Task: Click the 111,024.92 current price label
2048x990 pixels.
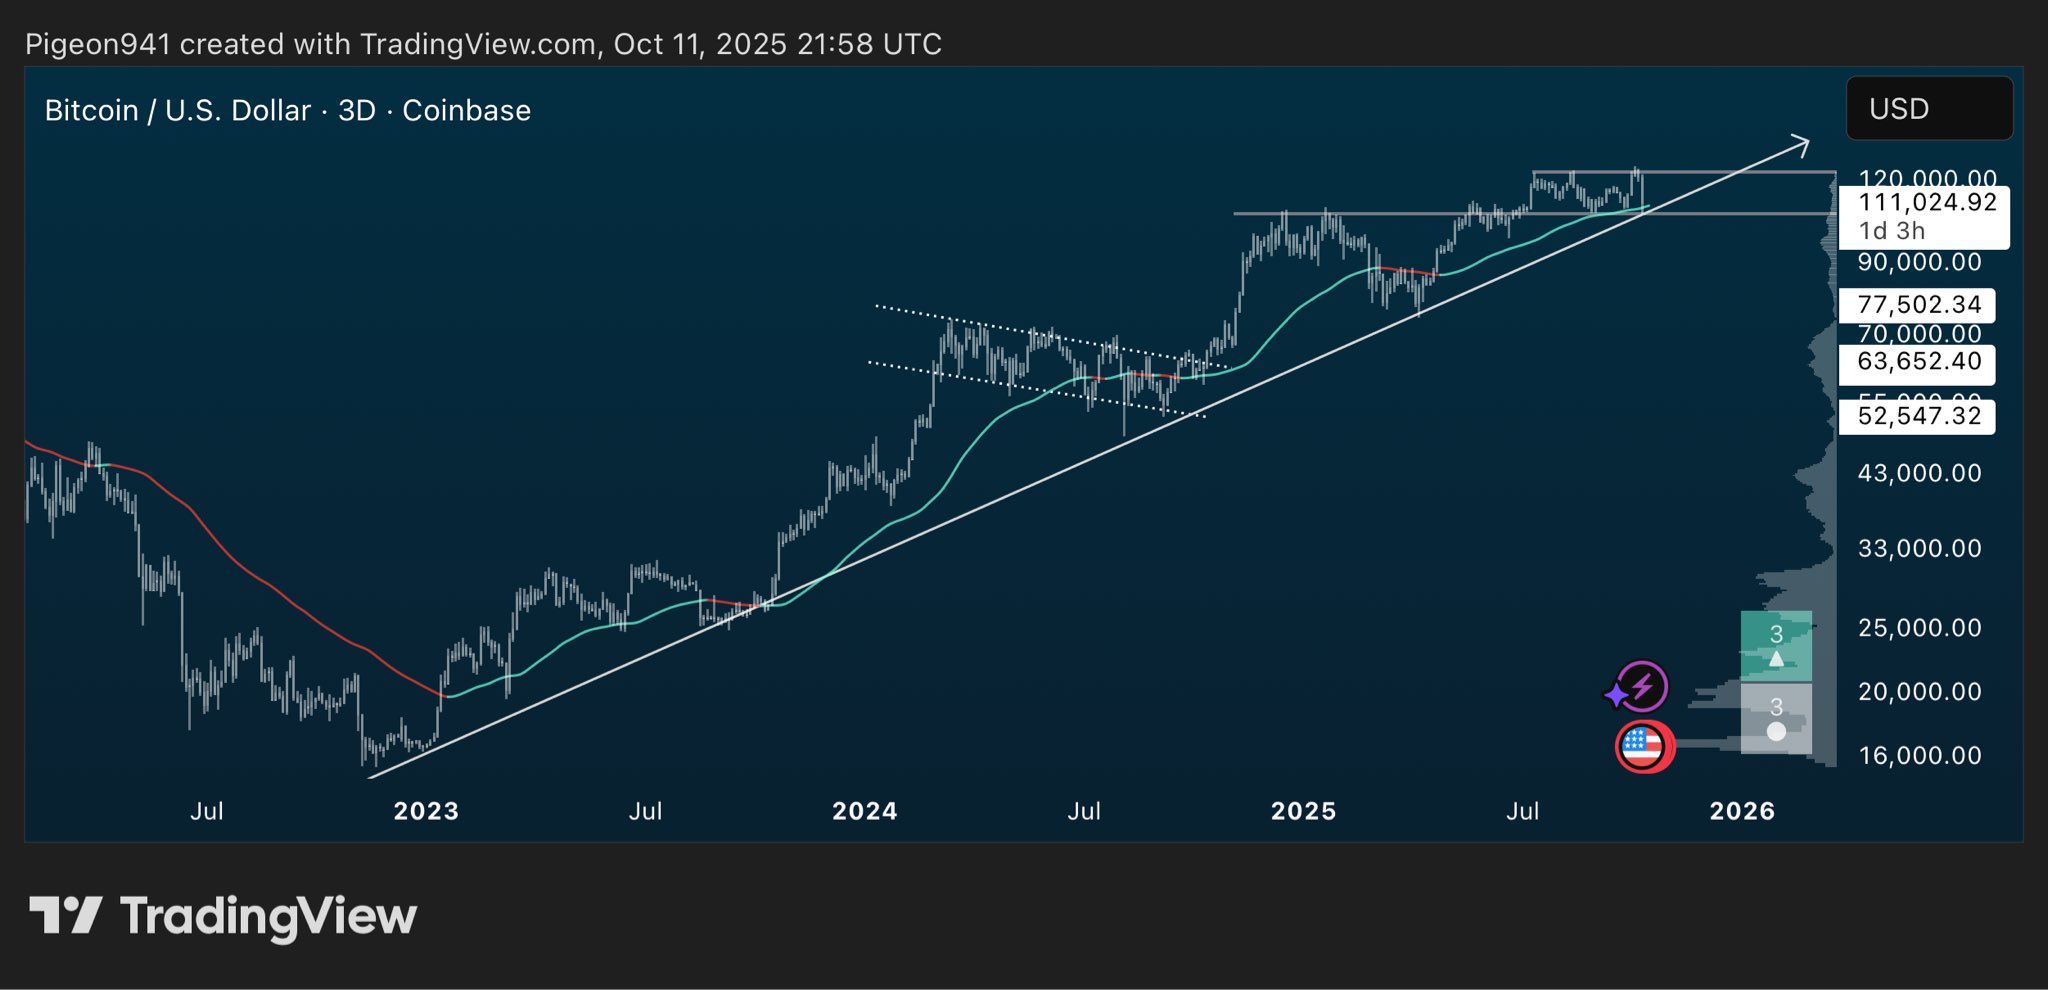Action: point(1926,203)
